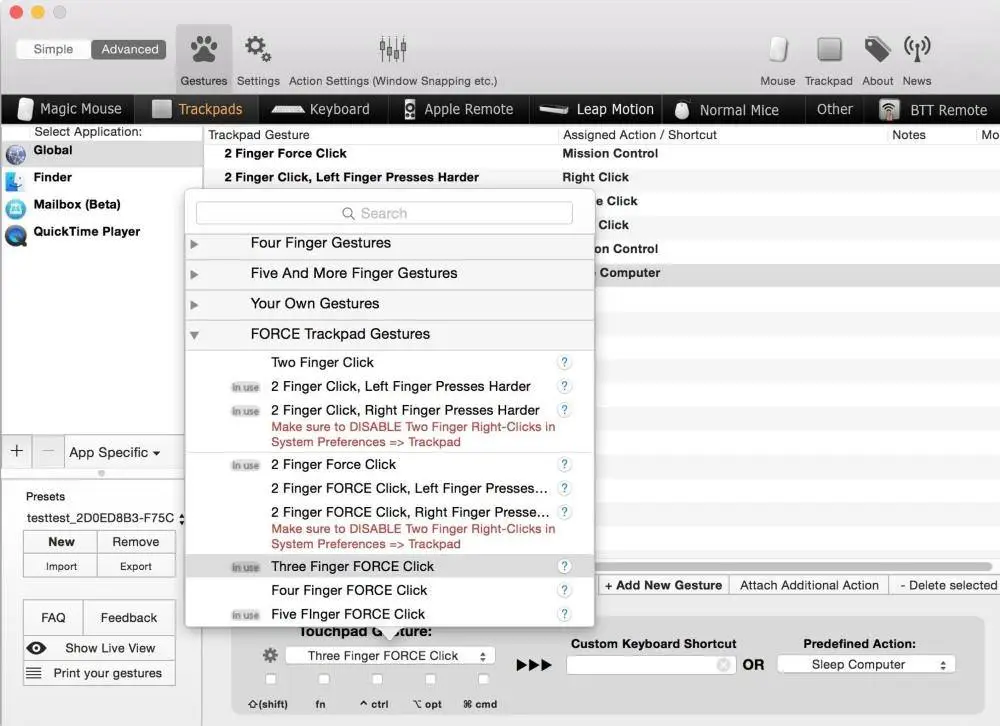Click Import button

[61, 566]
